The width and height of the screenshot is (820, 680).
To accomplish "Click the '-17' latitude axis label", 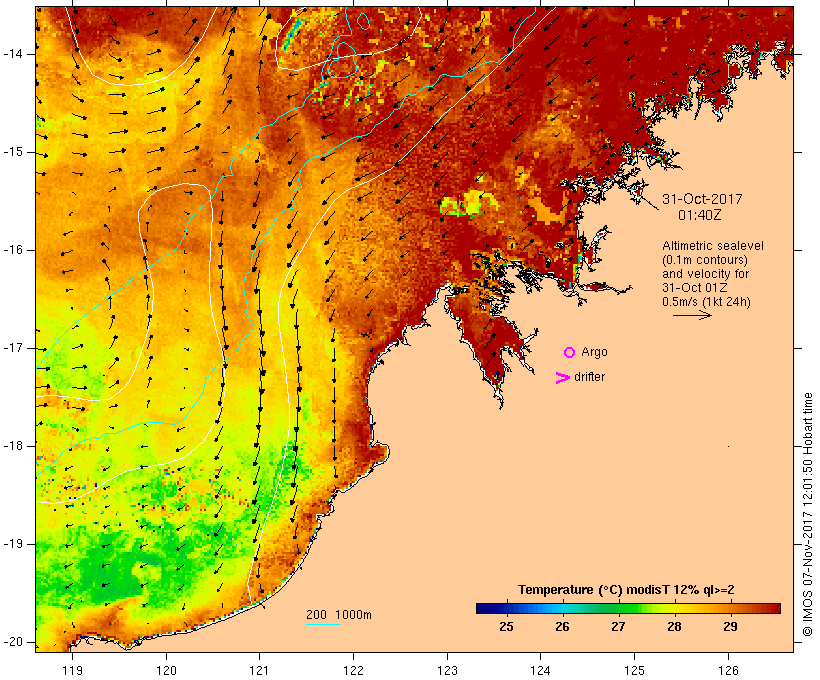I will [12, 348].
